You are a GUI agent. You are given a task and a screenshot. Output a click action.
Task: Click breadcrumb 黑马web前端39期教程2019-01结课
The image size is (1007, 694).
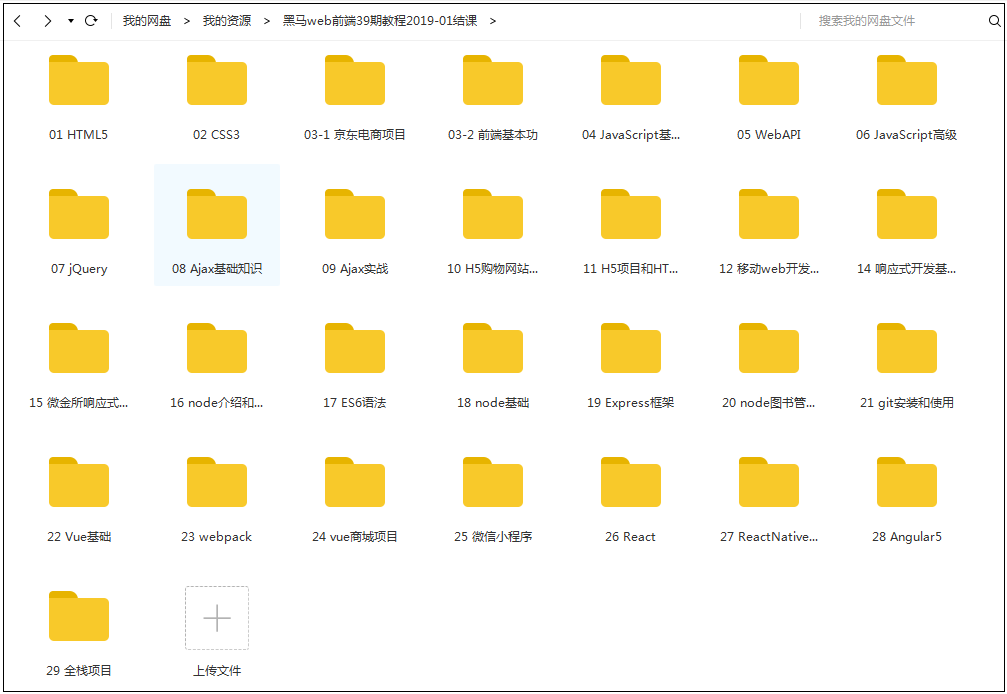[380, 21]
